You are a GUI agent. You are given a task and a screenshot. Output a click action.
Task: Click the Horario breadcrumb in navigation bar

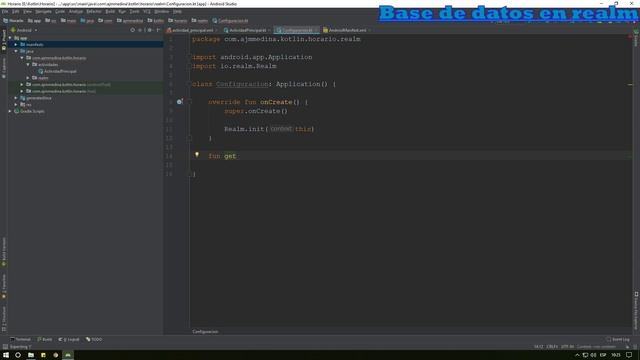click(13, 20)
